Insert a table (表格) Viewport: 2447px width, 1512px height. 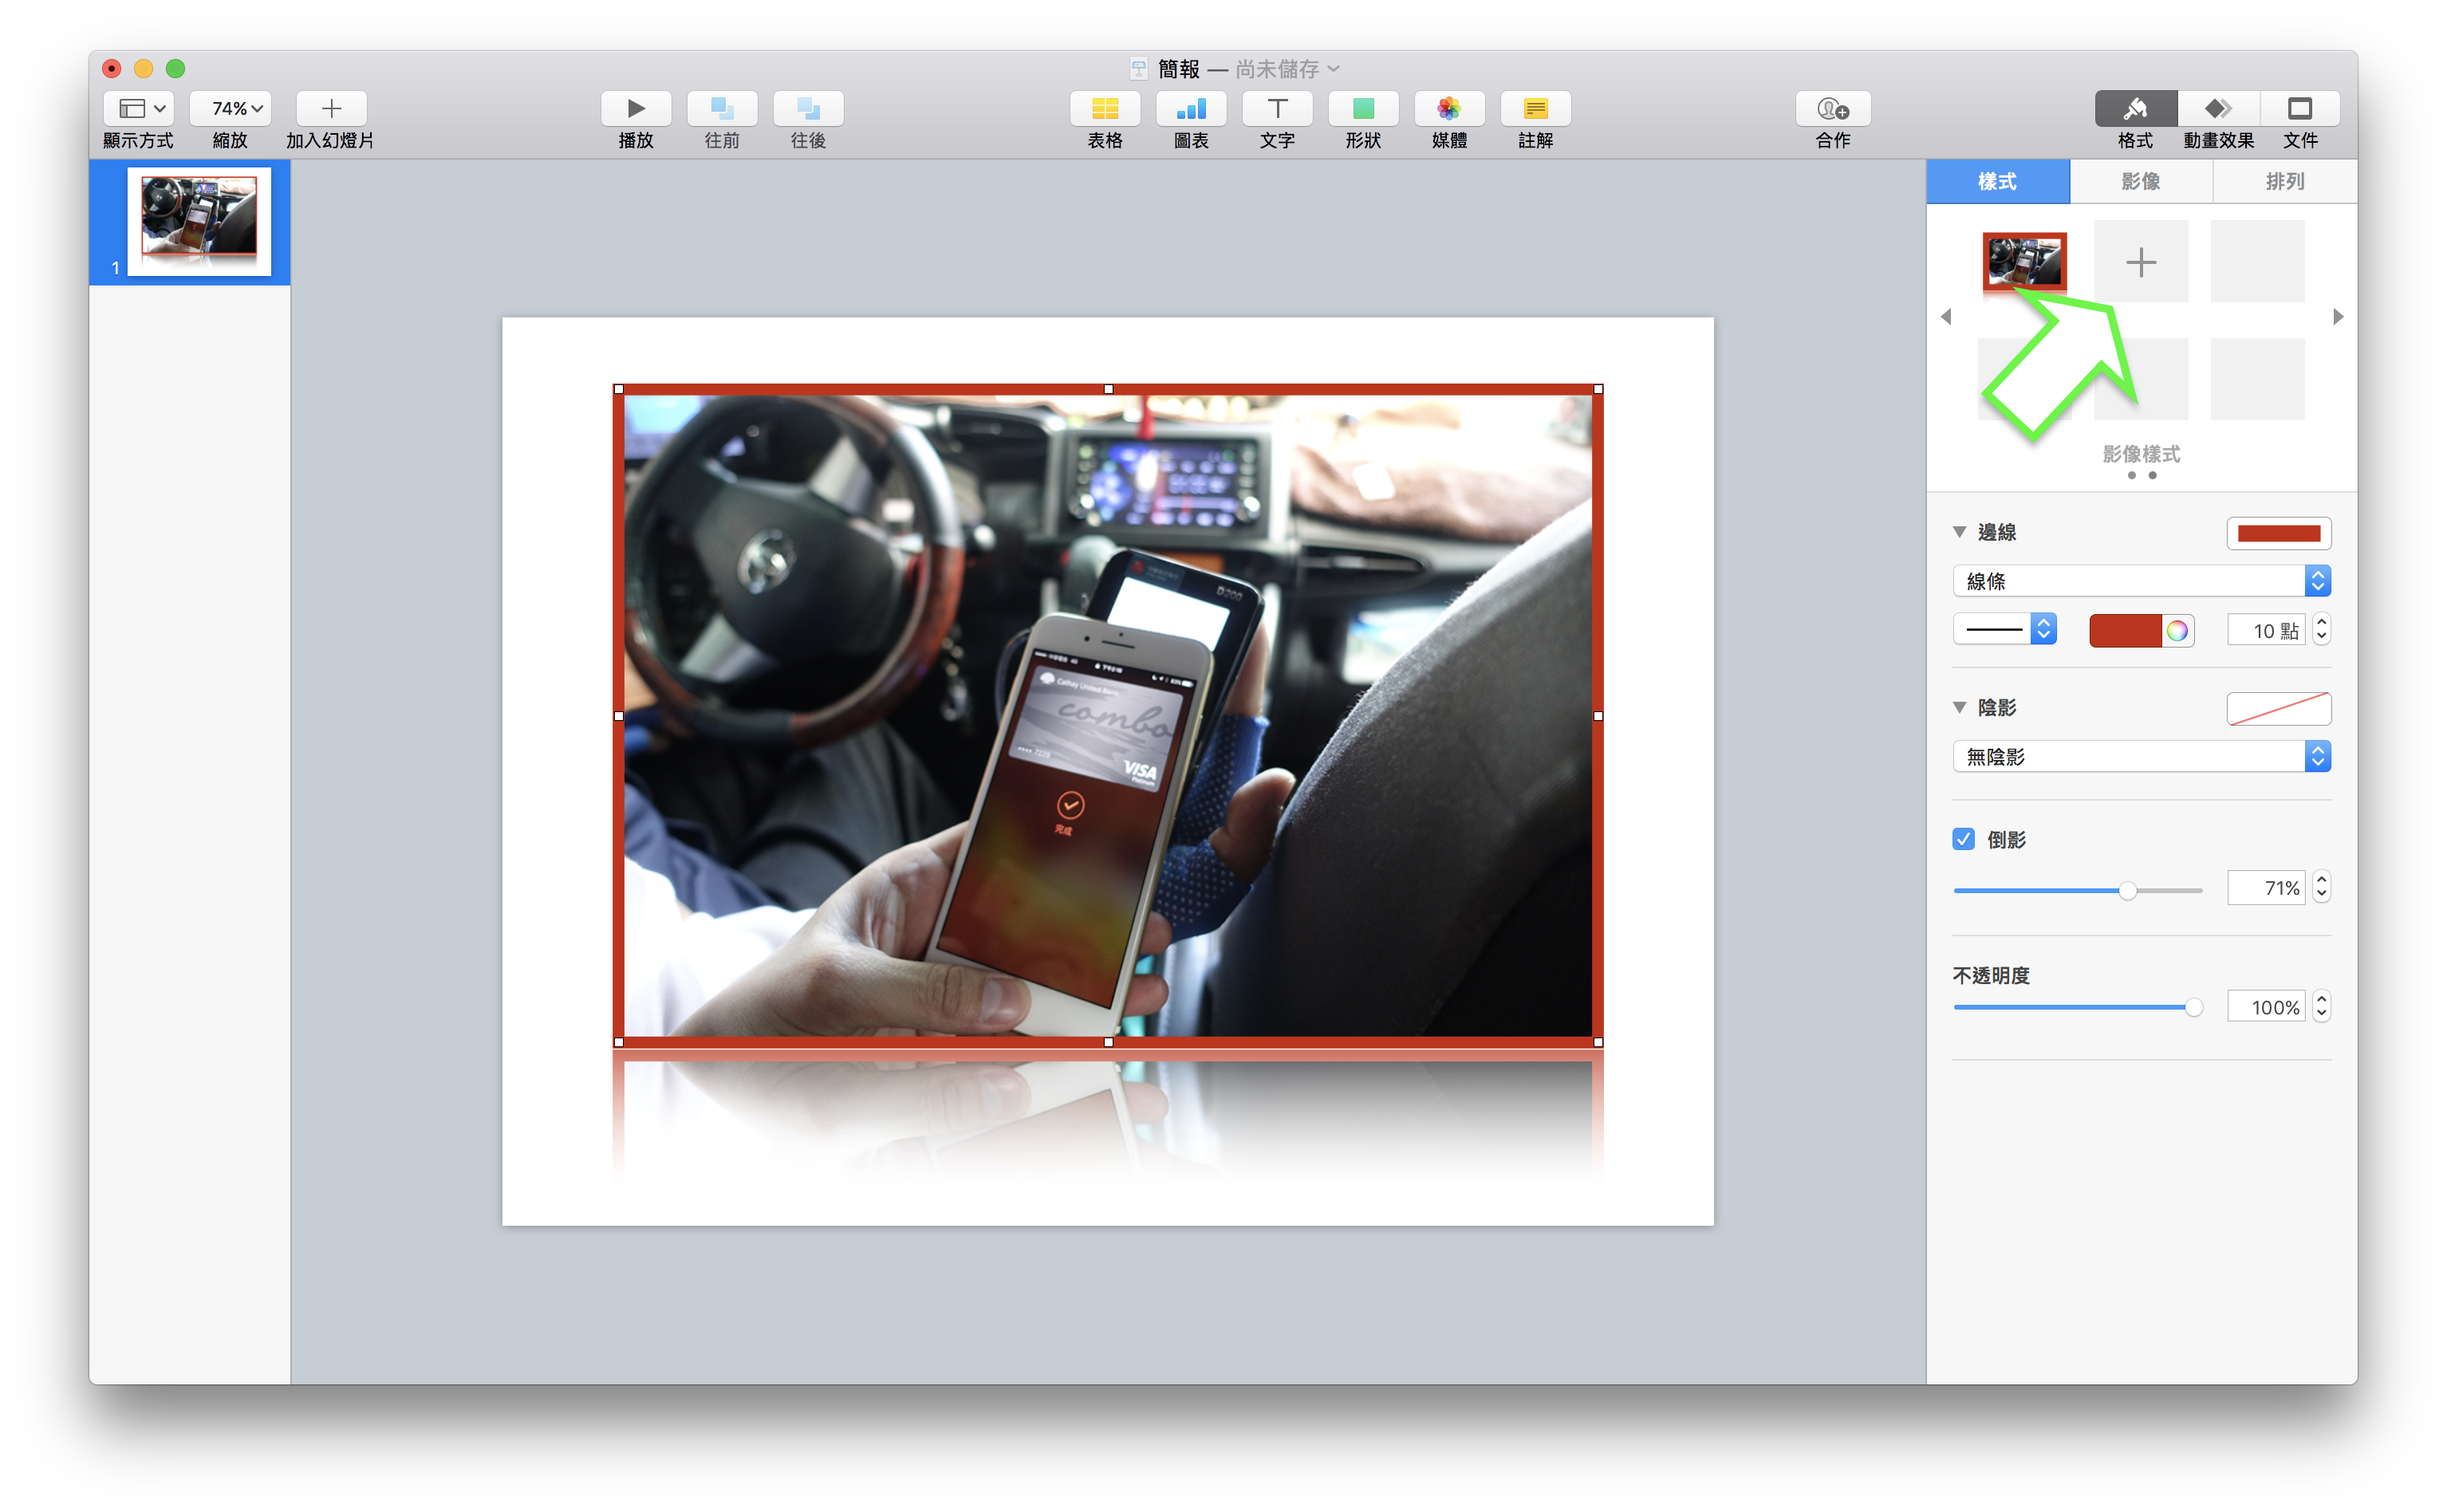[1105, 108]
